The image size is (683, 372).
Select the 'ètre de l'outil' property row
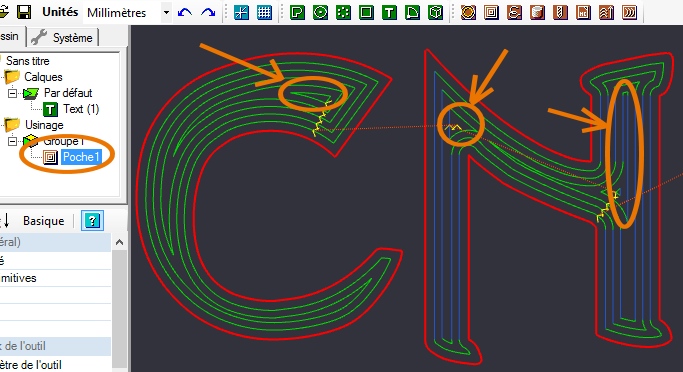pyautogui.click(x=55, y=364)
